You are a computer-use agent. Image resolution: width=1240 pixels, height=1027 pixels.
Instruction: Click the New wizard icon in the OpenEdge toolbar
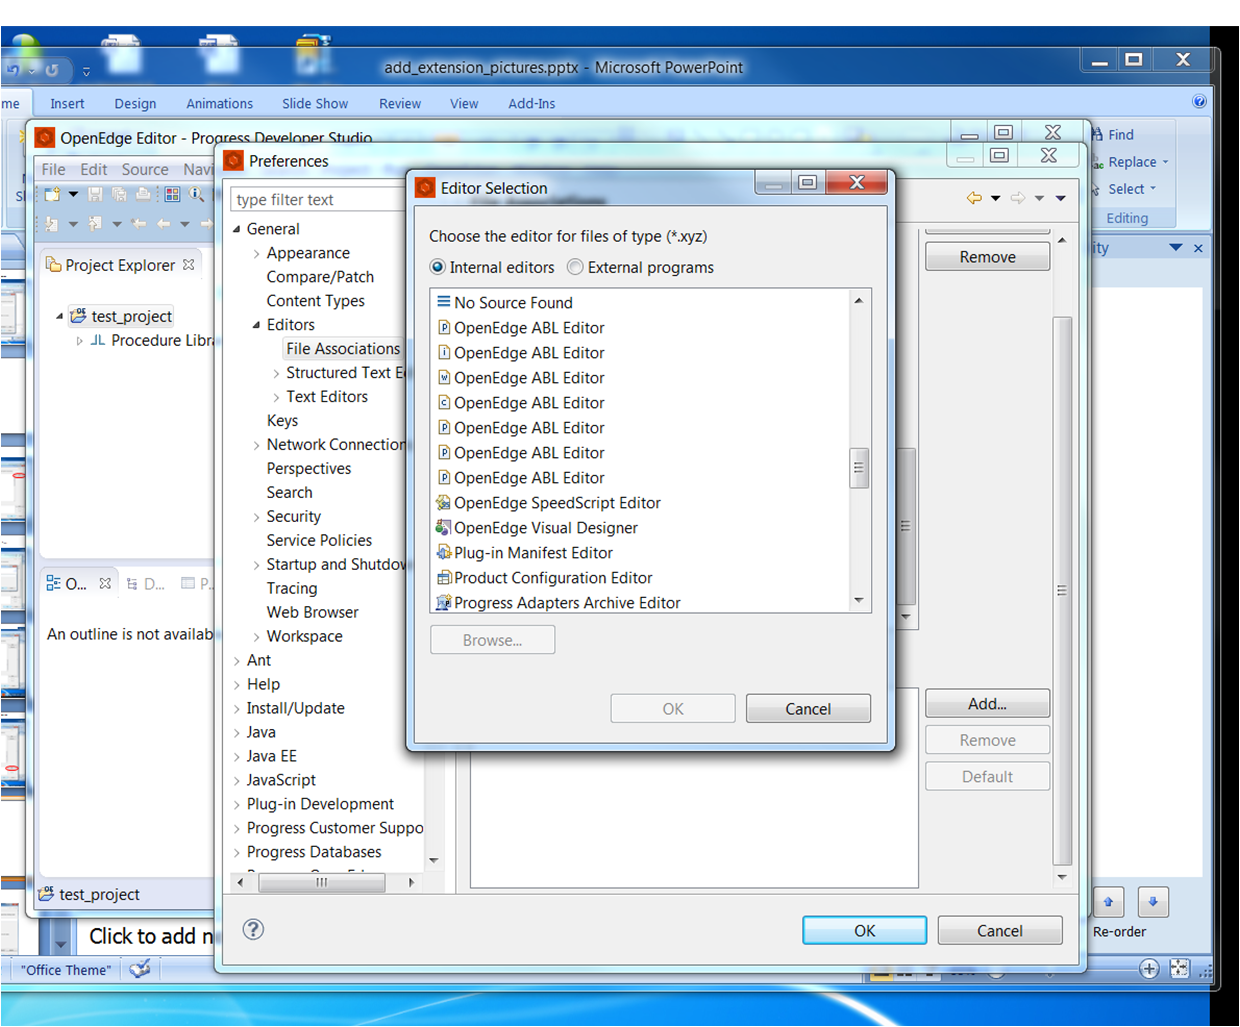tap(54, 194)
